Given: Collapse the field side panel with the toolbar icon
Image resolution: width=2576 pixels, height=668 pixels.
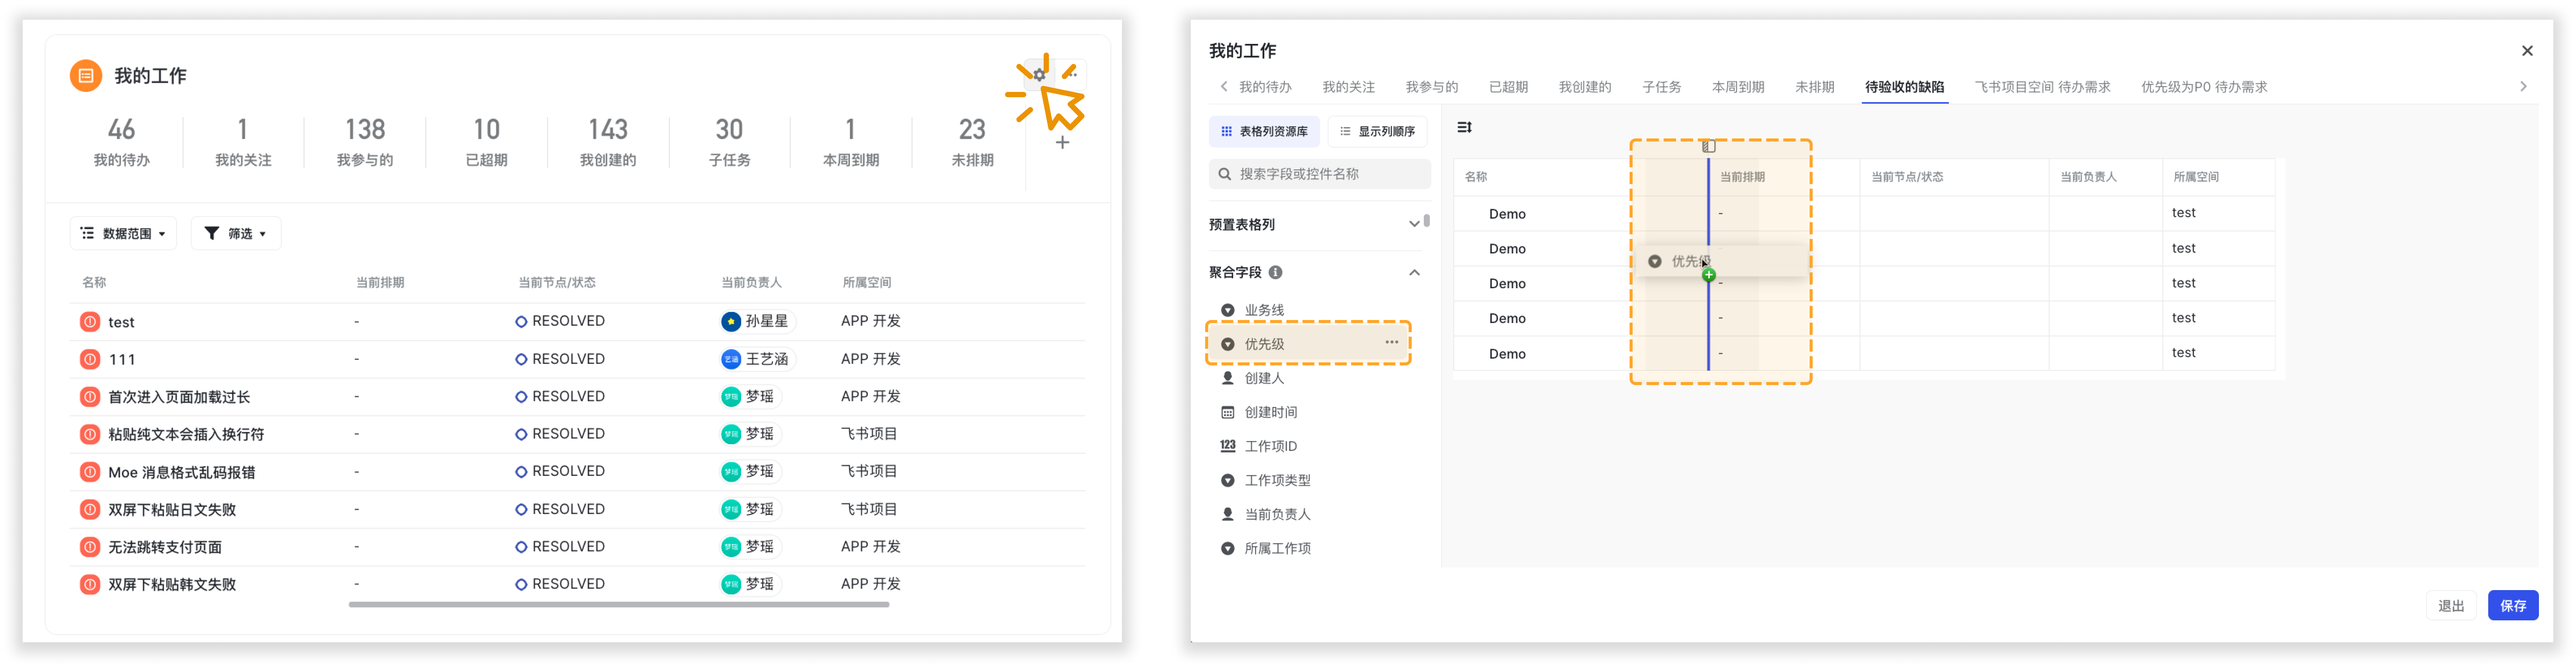Looking at the screenshot, I should [1464, 127].
